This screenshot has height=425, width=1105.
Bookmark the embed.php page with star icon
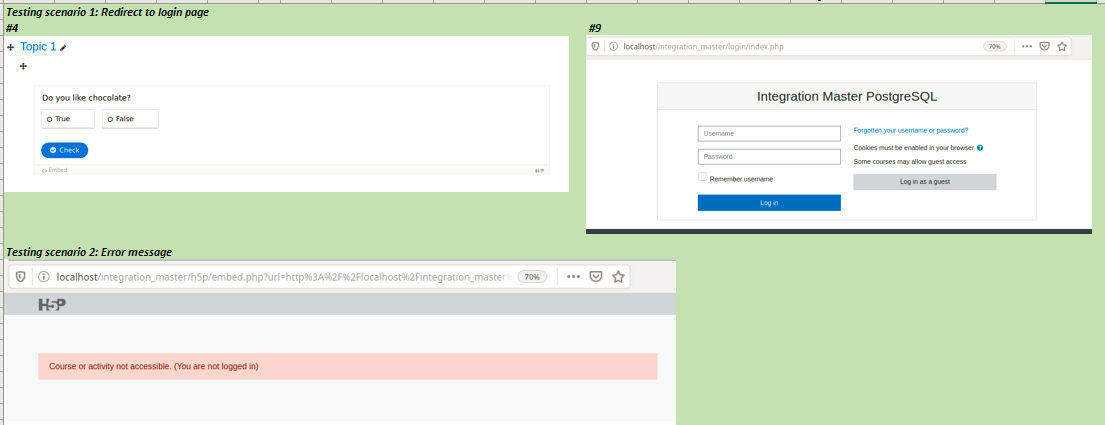click(618, 277)
